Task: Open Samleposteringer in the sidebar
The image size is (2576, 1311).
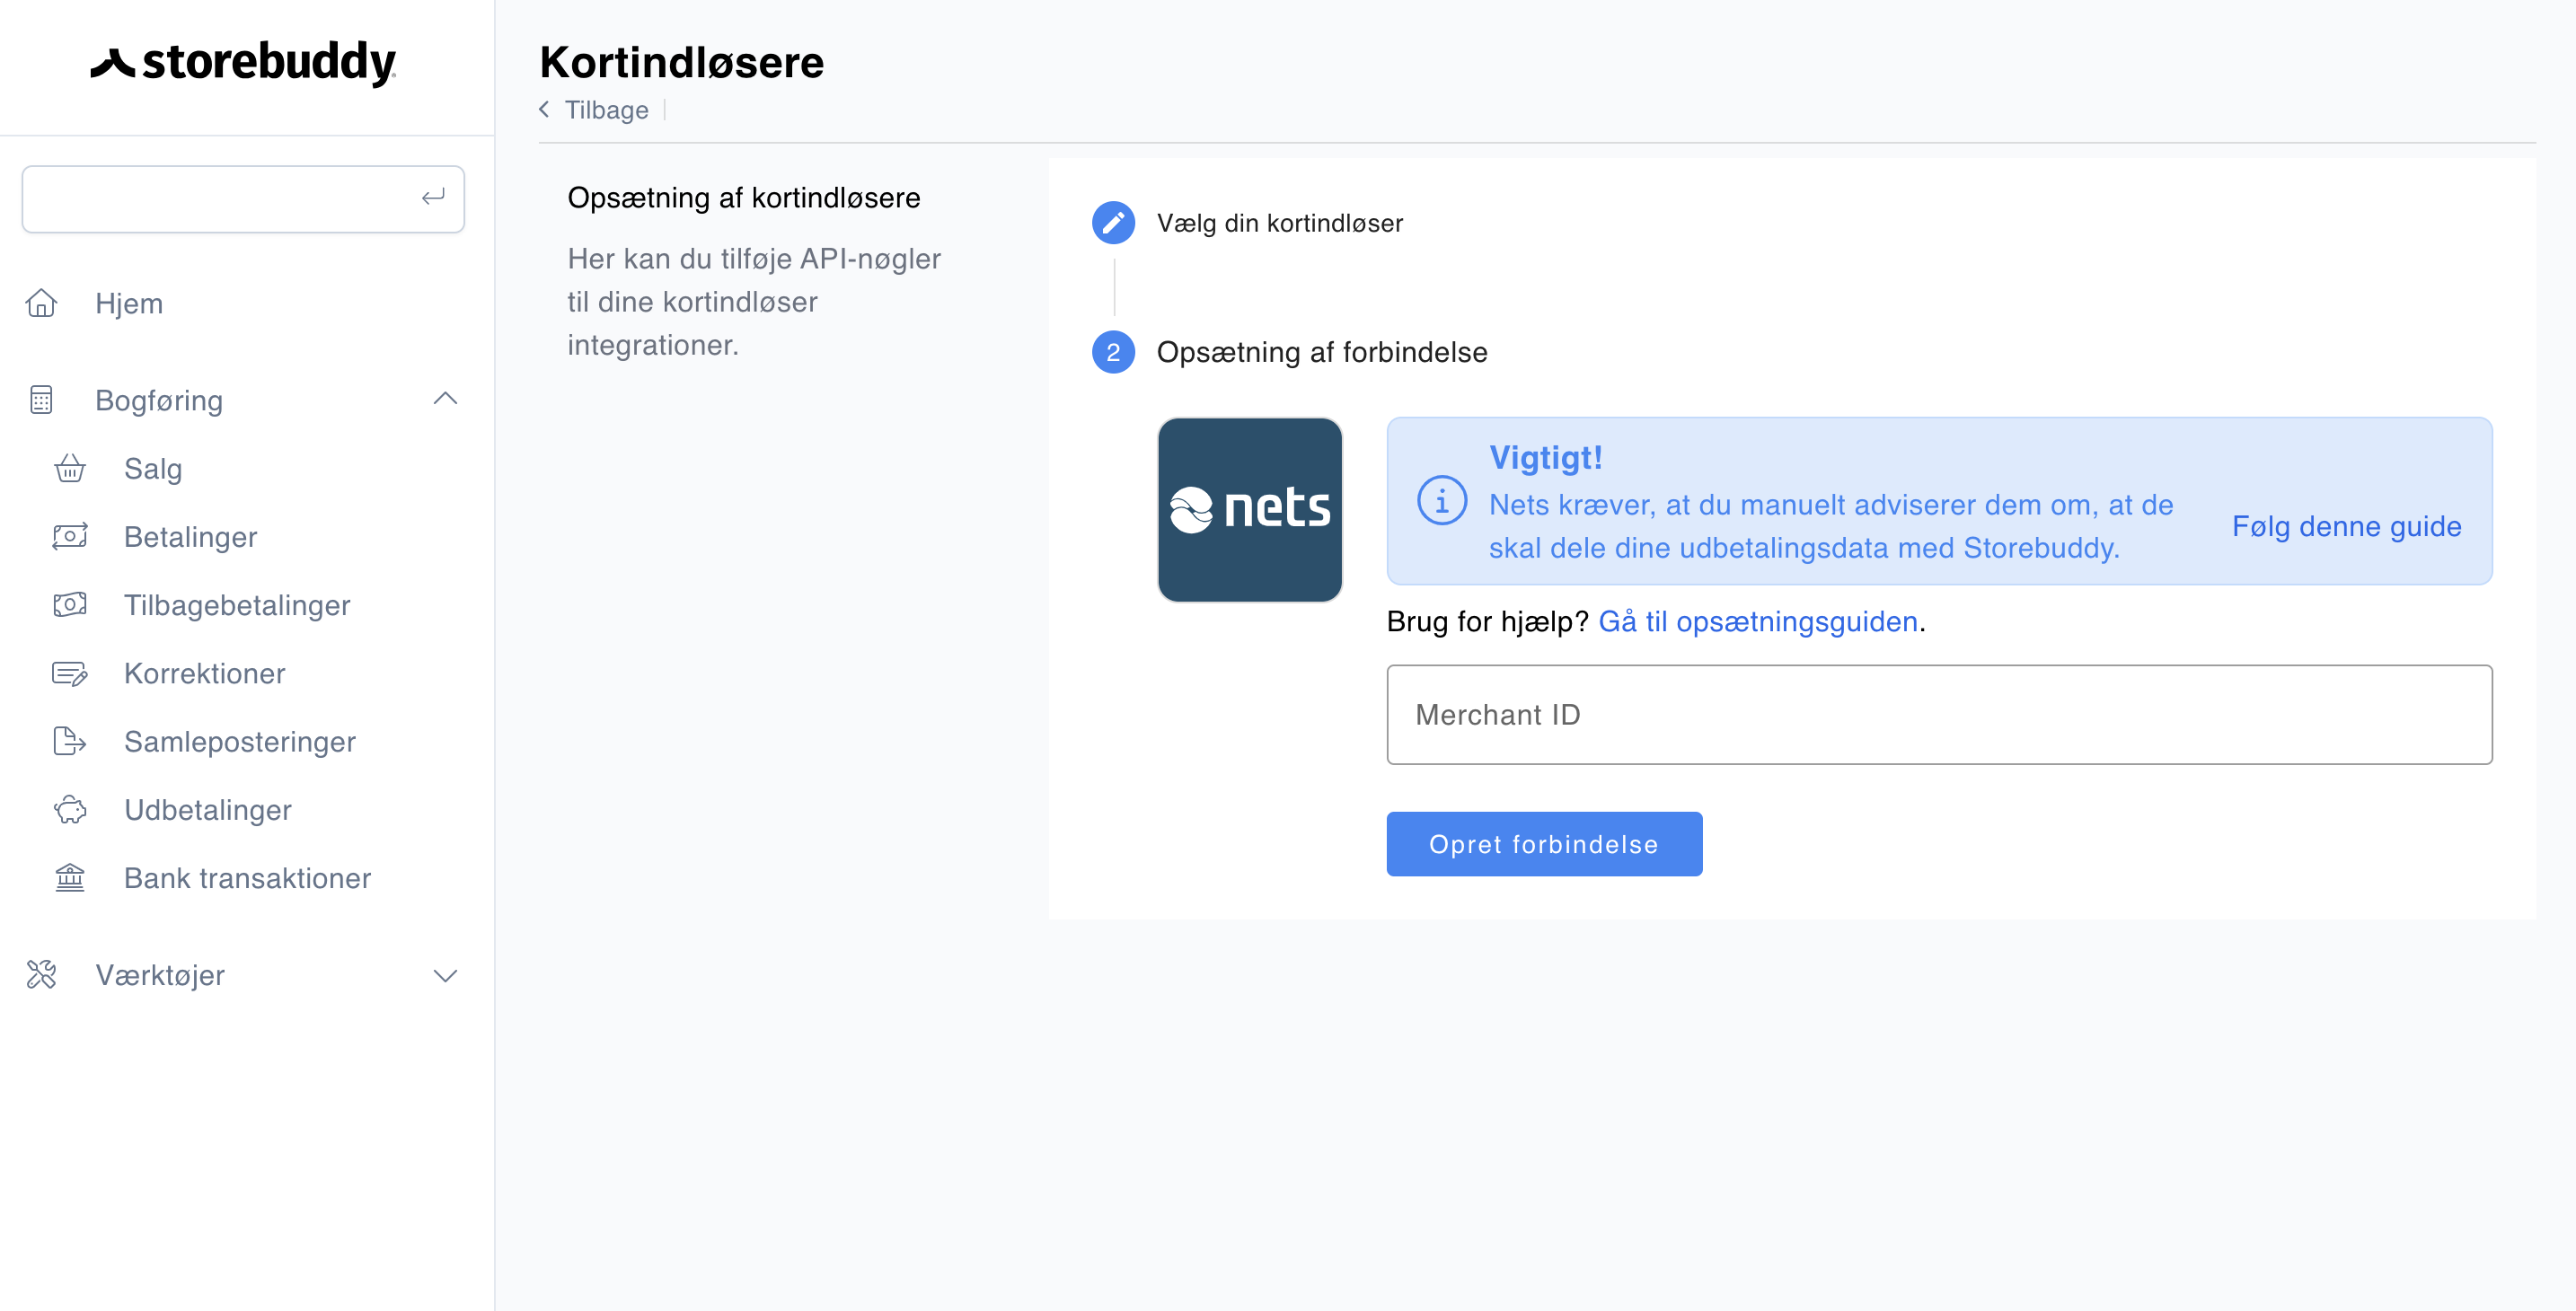Action: point(239,741)
